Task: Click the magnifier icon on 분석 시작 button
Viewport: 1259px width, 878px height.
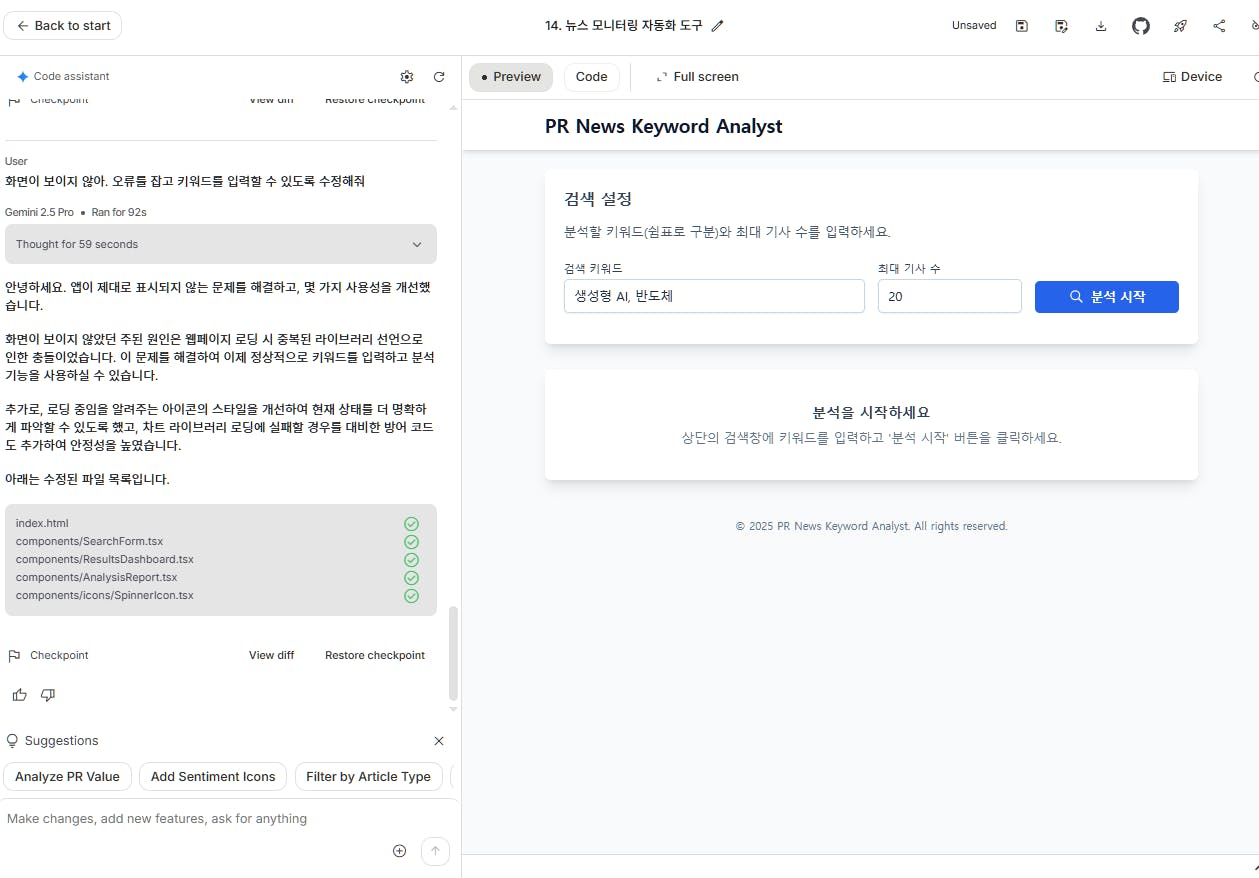Action: click(1076, 296)
